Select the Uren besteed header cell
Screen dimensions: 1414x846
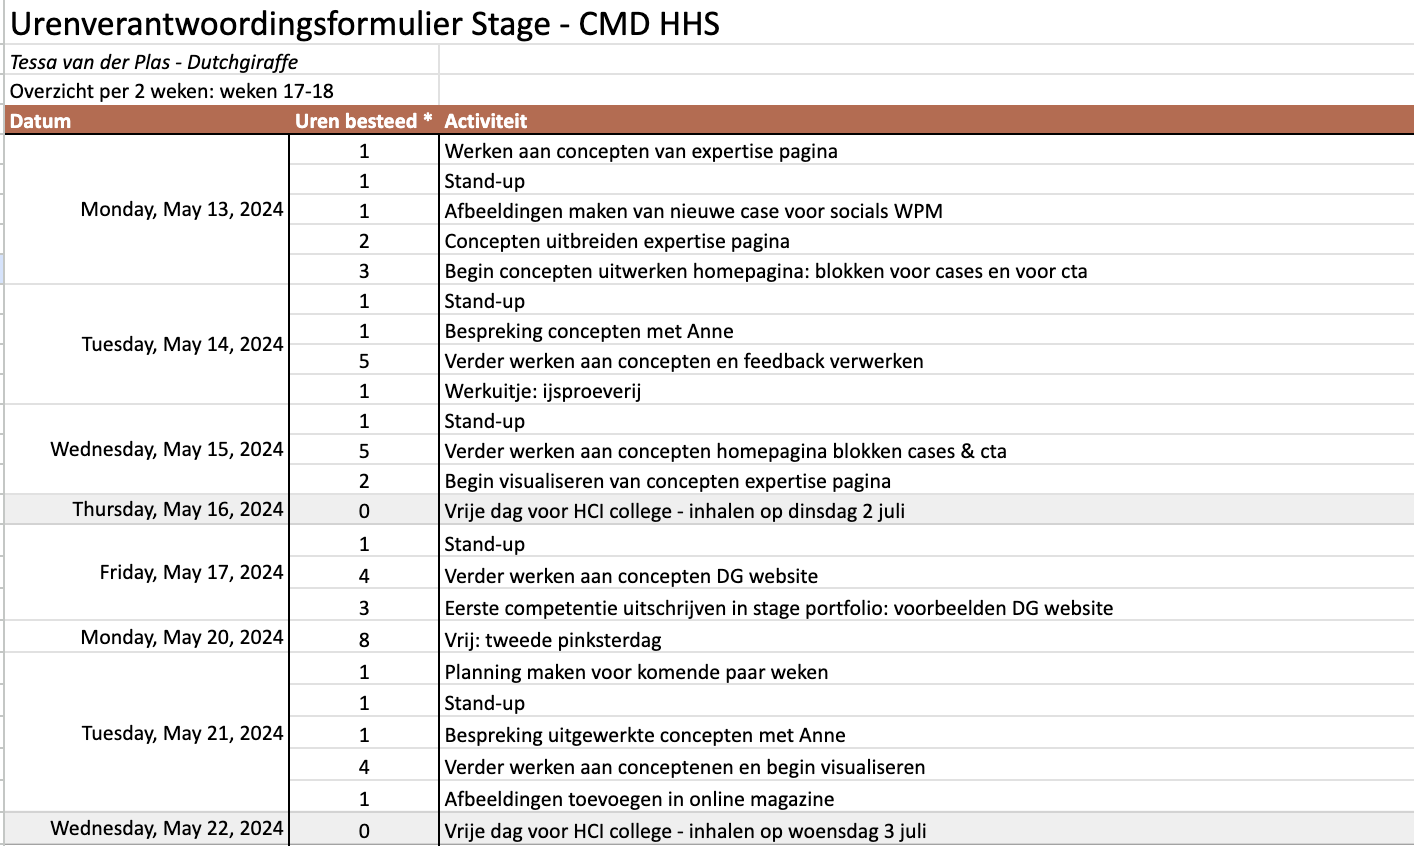click(x=364, y=121)
